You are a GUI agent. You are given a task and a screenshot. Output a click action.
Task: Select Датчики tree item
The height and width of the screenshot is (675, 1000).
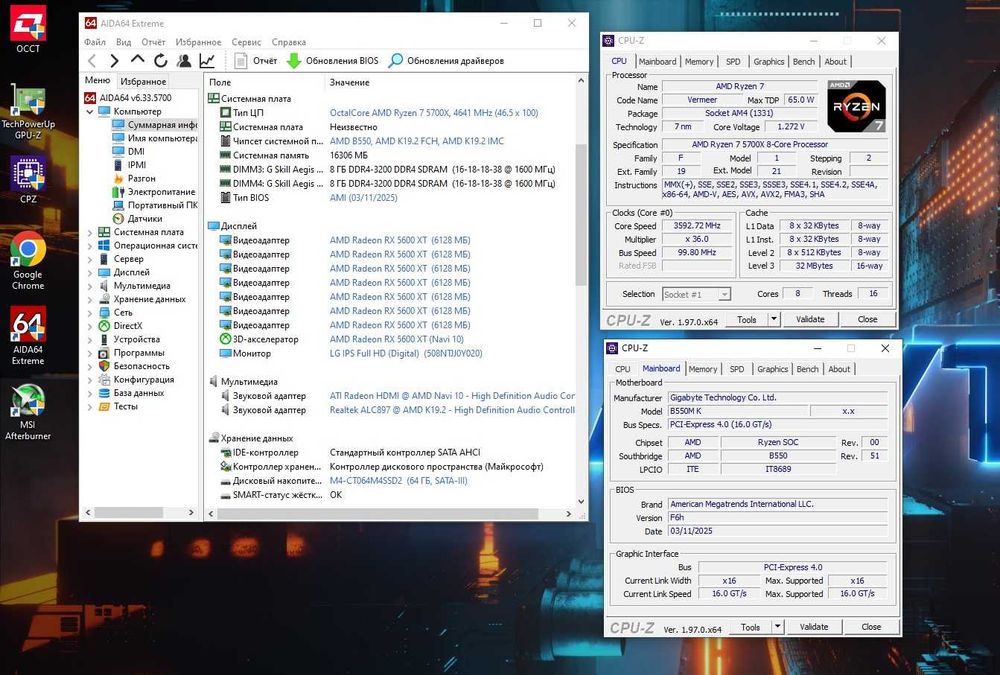tap(137, 218)
